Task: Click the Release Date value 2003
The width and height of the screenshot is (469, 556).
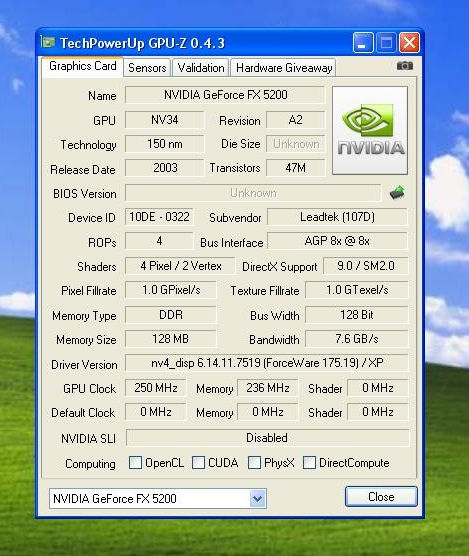Action: click(x=164, y=168)
